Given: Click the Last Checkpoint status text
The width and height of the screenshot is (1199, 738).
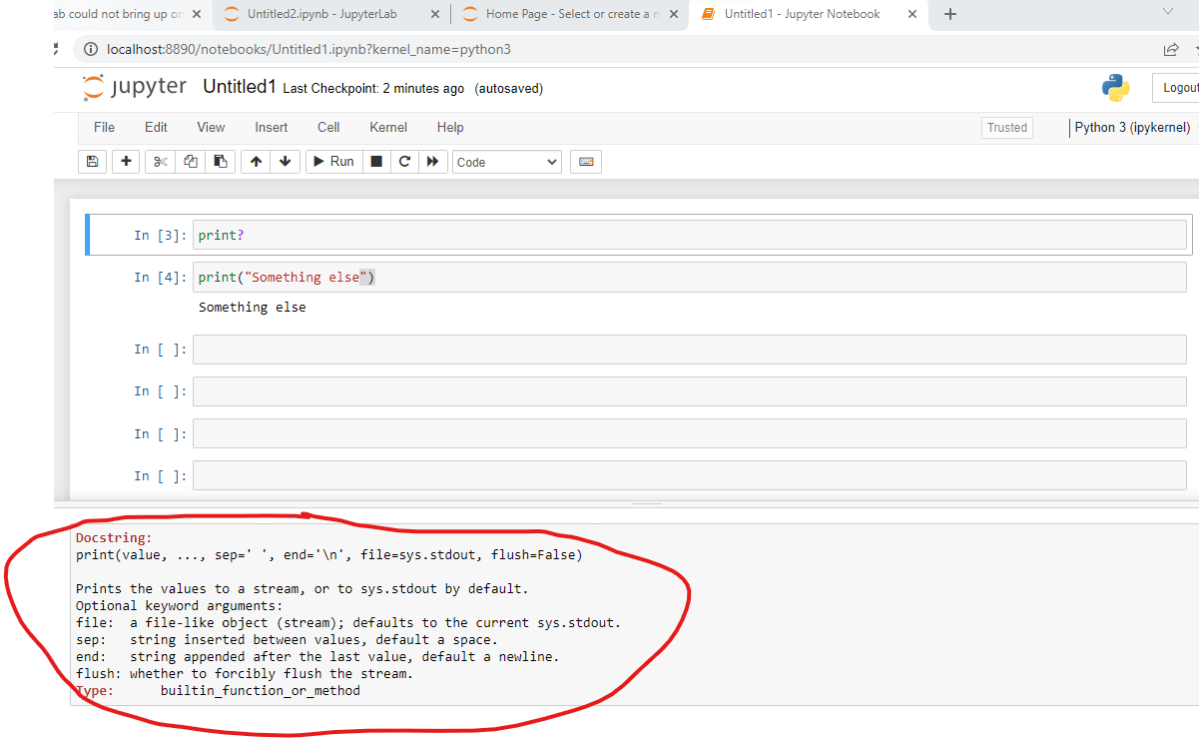Looking at the screenshot, I should tap(373, 89).
